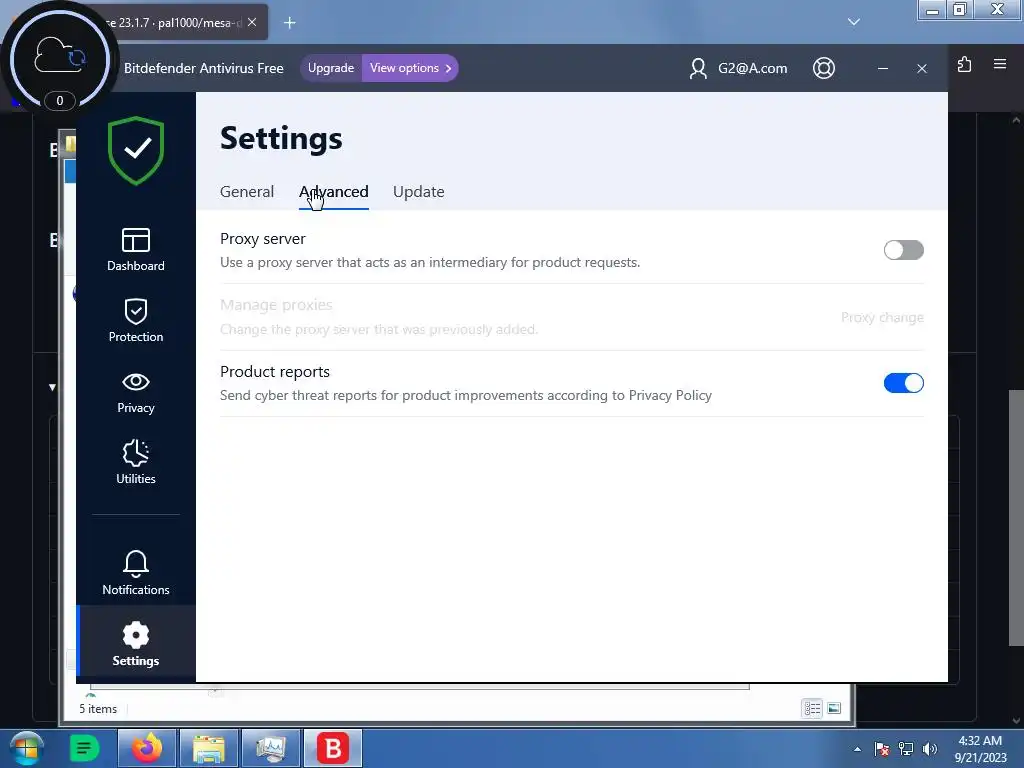Image resolution: width=1024 pixels, height=768 pixels.
Task: Click the "5 items" status text in Explorer
Action: [x=98, y=709]
